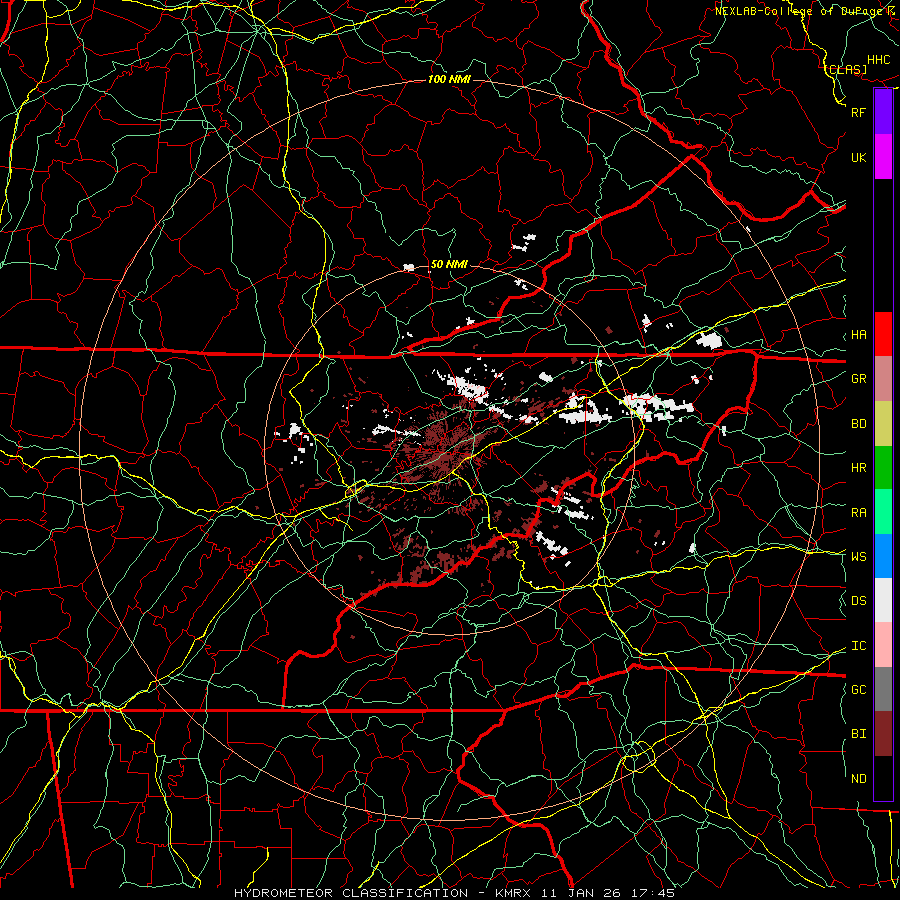Click the KMRX radar site identifier

coord(514,893)
